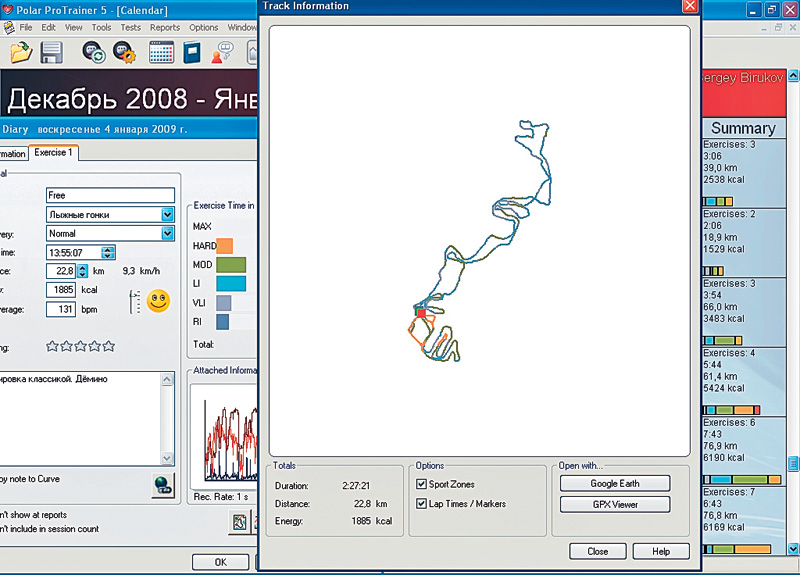Toggle Sport Zones checkbox
The image size is (800, 575).
pyautogui.click(x=421, y=484)
